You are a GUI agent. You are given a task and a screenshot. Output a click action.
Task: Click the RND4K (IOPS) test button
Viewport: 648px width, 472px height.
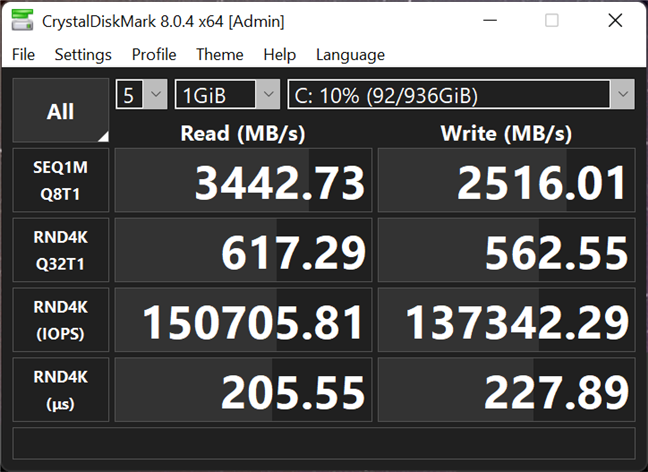coord(61,320)
